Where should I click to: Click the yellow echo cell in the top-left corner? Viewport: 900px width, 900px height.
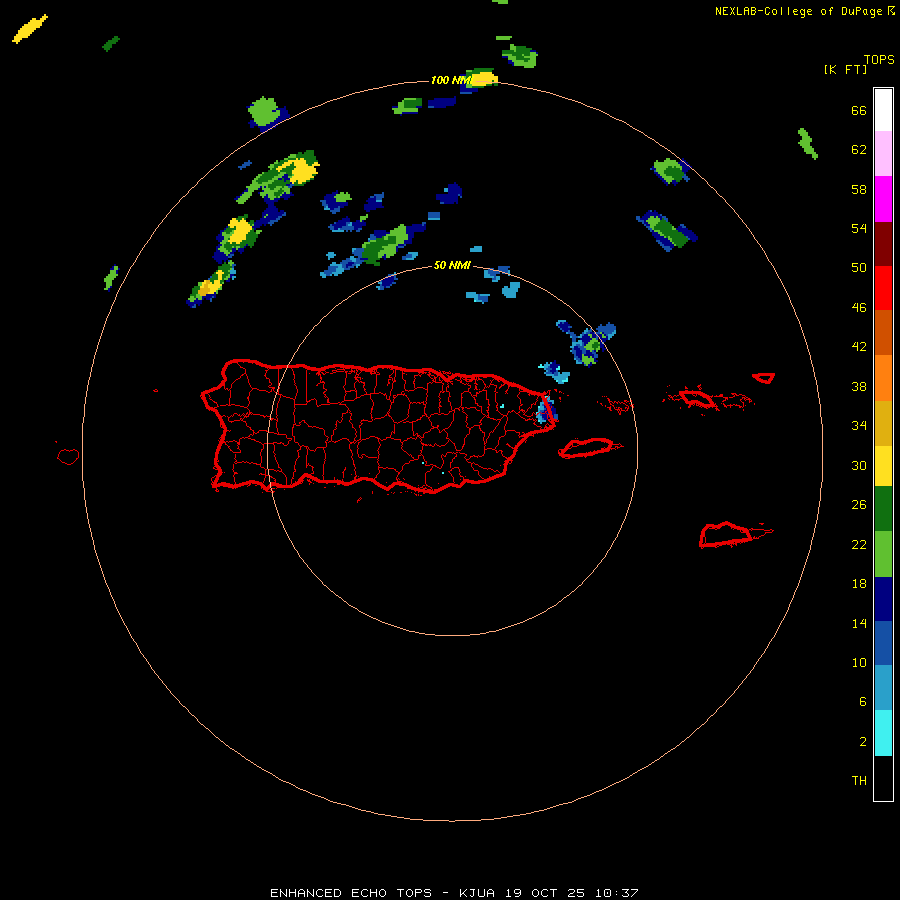30,29
